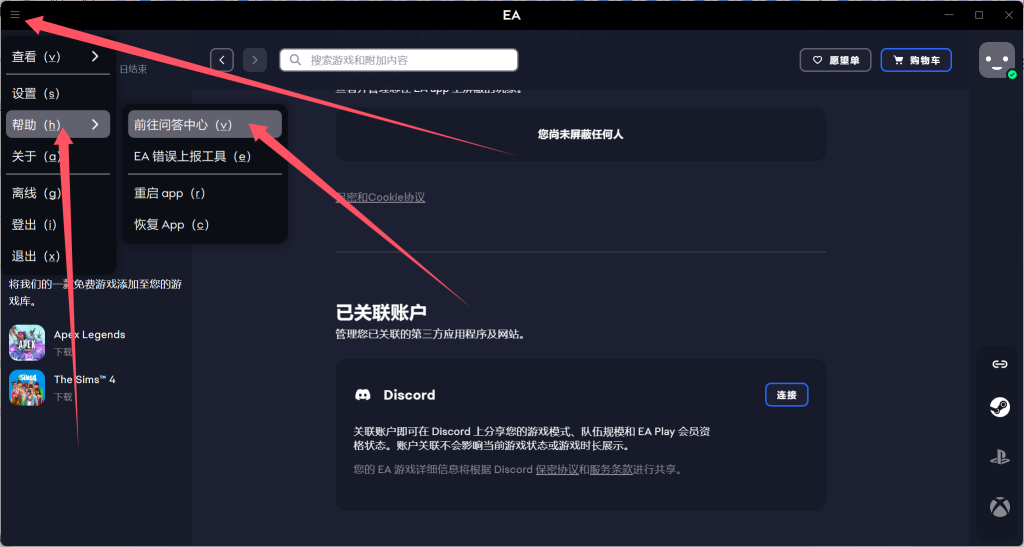Open the 保密和Cookie协议 link

(381, 197)
